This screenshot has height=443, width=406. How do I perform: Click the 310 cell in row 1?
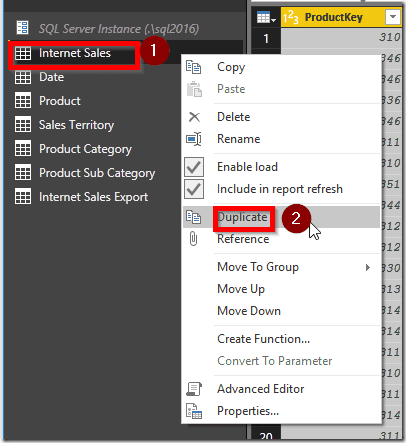(x=341, y=37)
